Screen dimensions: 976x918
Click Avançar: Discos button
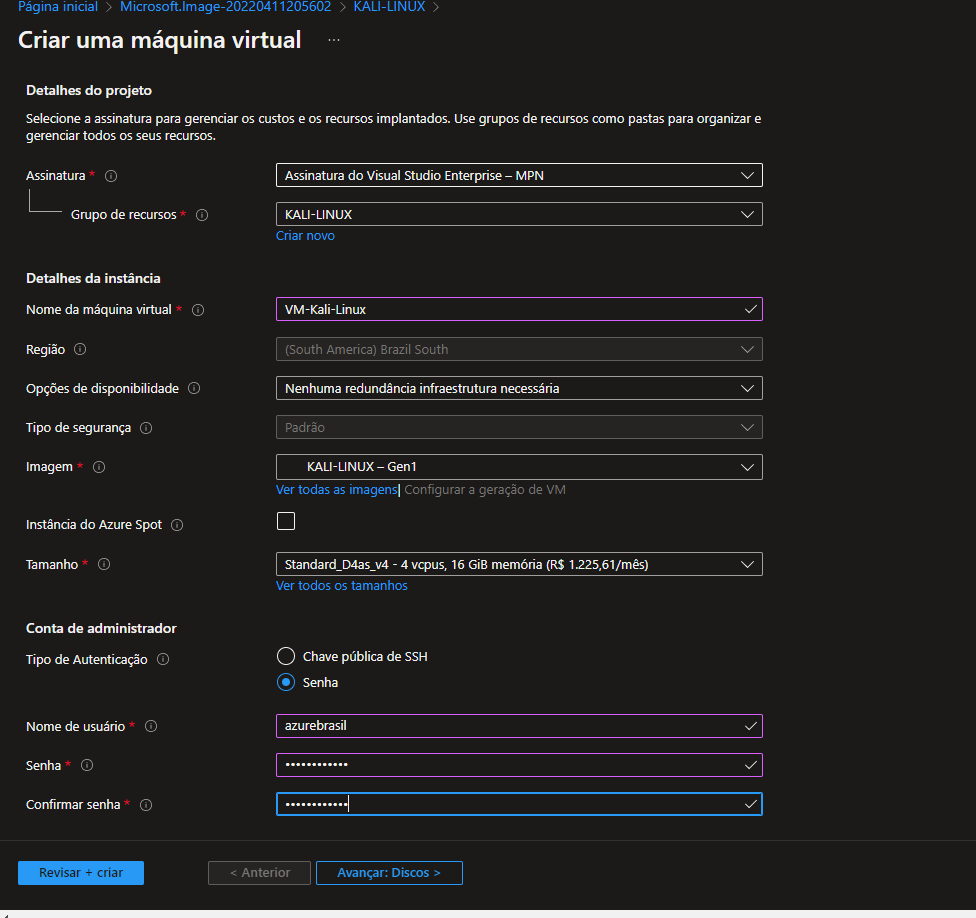389,873
